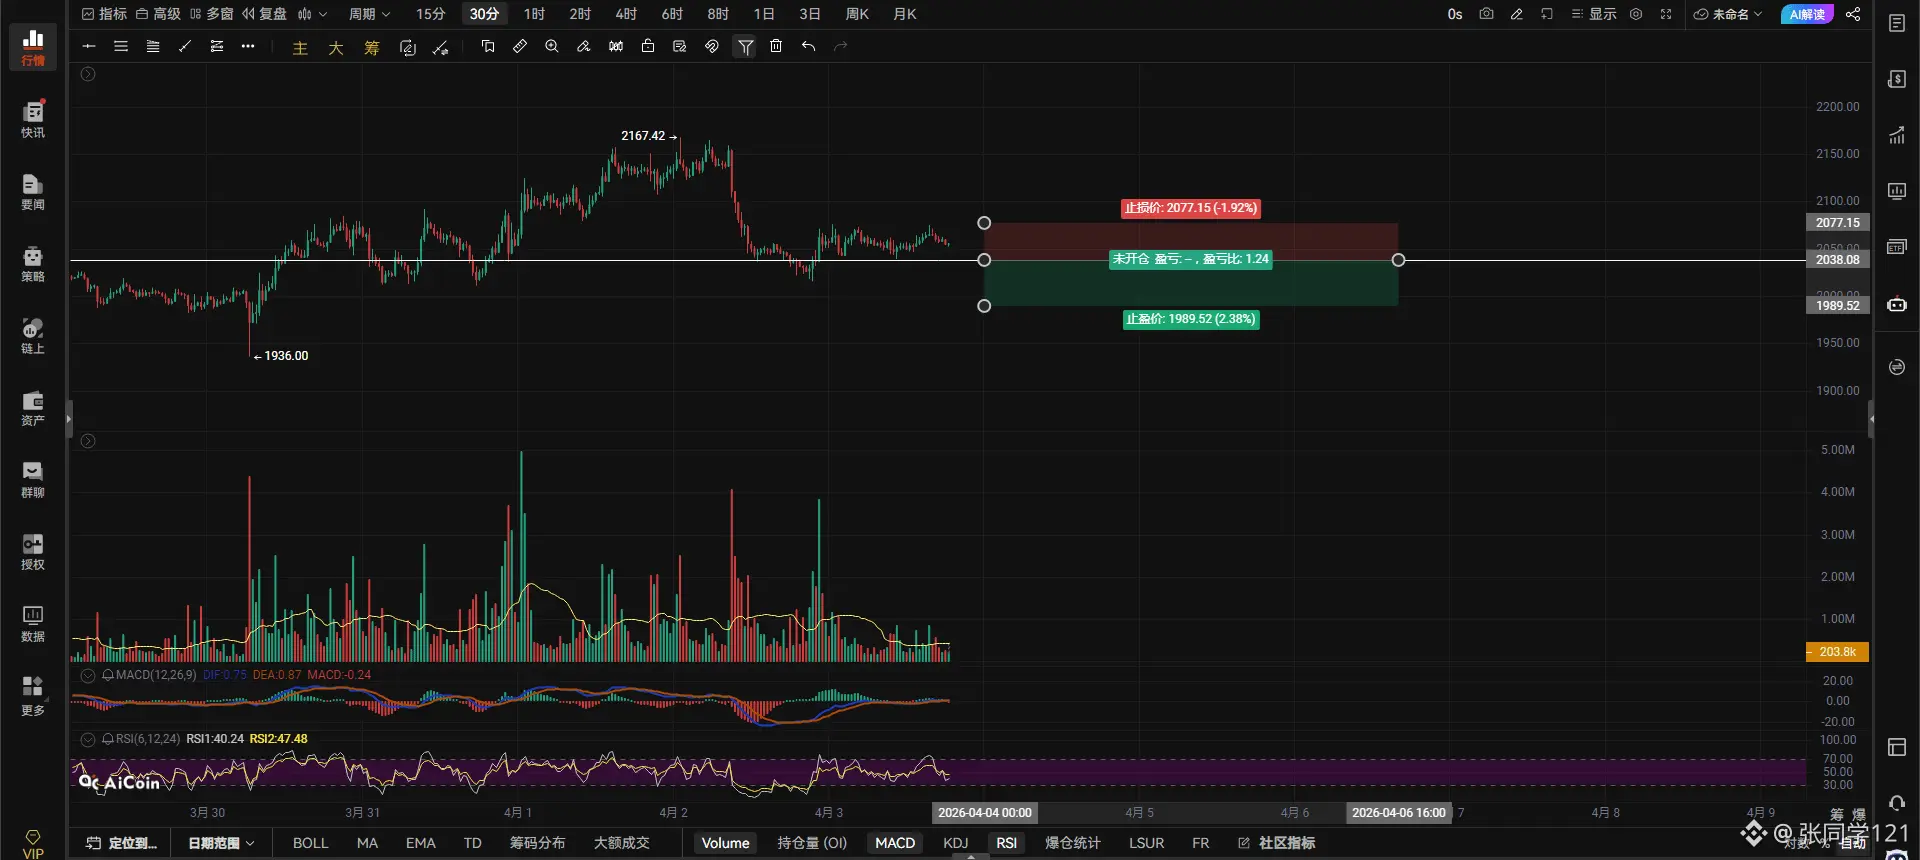Image resolution: width=1920 pixels, height=860 pixels.
Task: Open the 群聊 group chat sidebar icon
Action: pyautogui.click(x=33, y=479)
